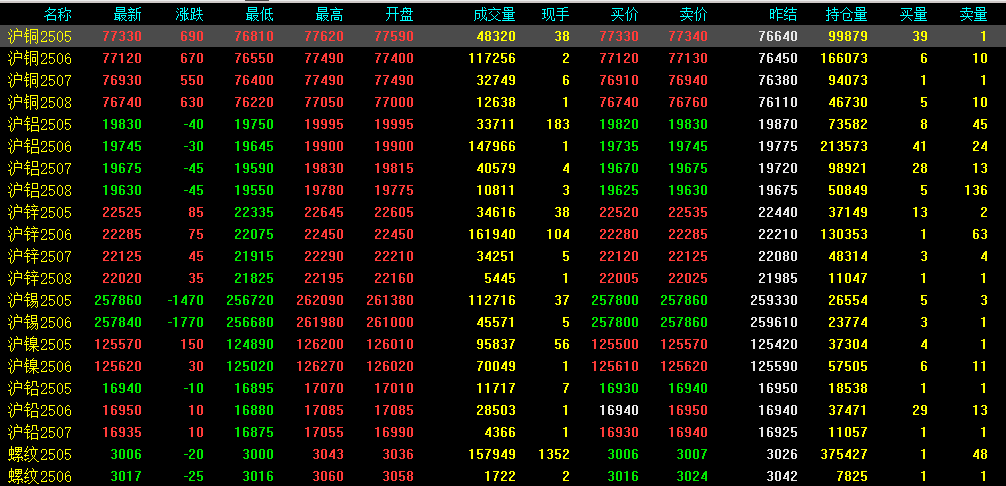Image resolution: width=1006 pixels, height=486 pixels.
Task: Sort by 成交量 column header
Action: pyautogui.click(x=494, y=14)
